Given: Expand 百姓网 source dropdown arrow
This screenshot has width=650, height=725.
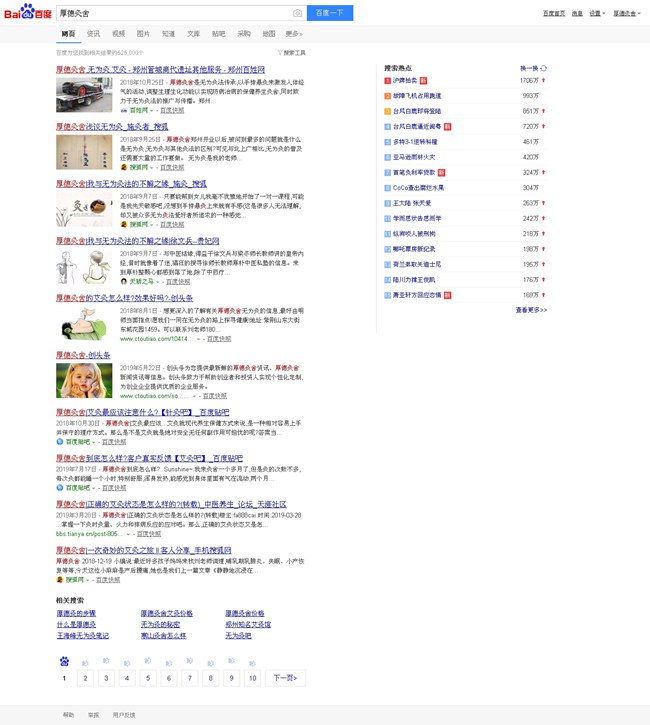Looking at the screenshot, I should tap(152, 111).
